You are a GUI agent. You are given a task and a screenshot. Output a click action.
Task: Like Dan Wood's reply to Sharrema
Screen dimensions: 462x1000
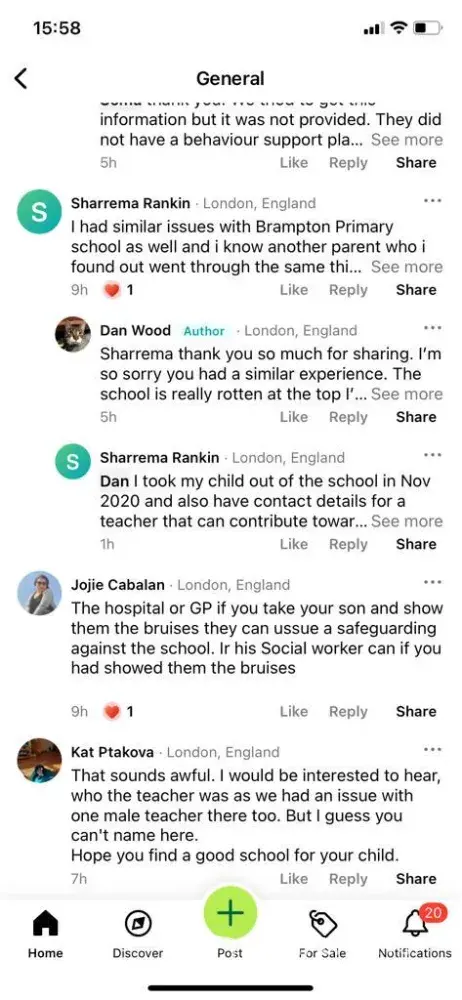click(294, 417)
